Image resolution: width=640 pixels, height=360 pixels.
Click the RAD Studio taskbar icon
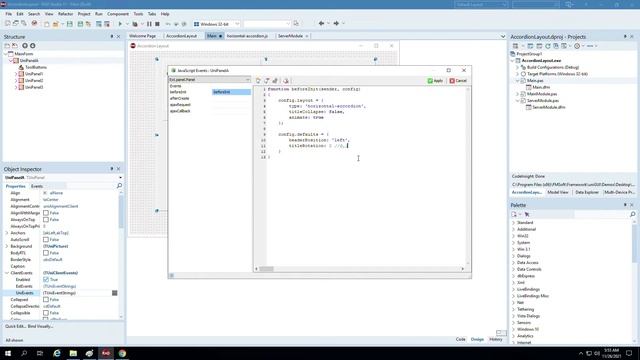tap(106, 353)
